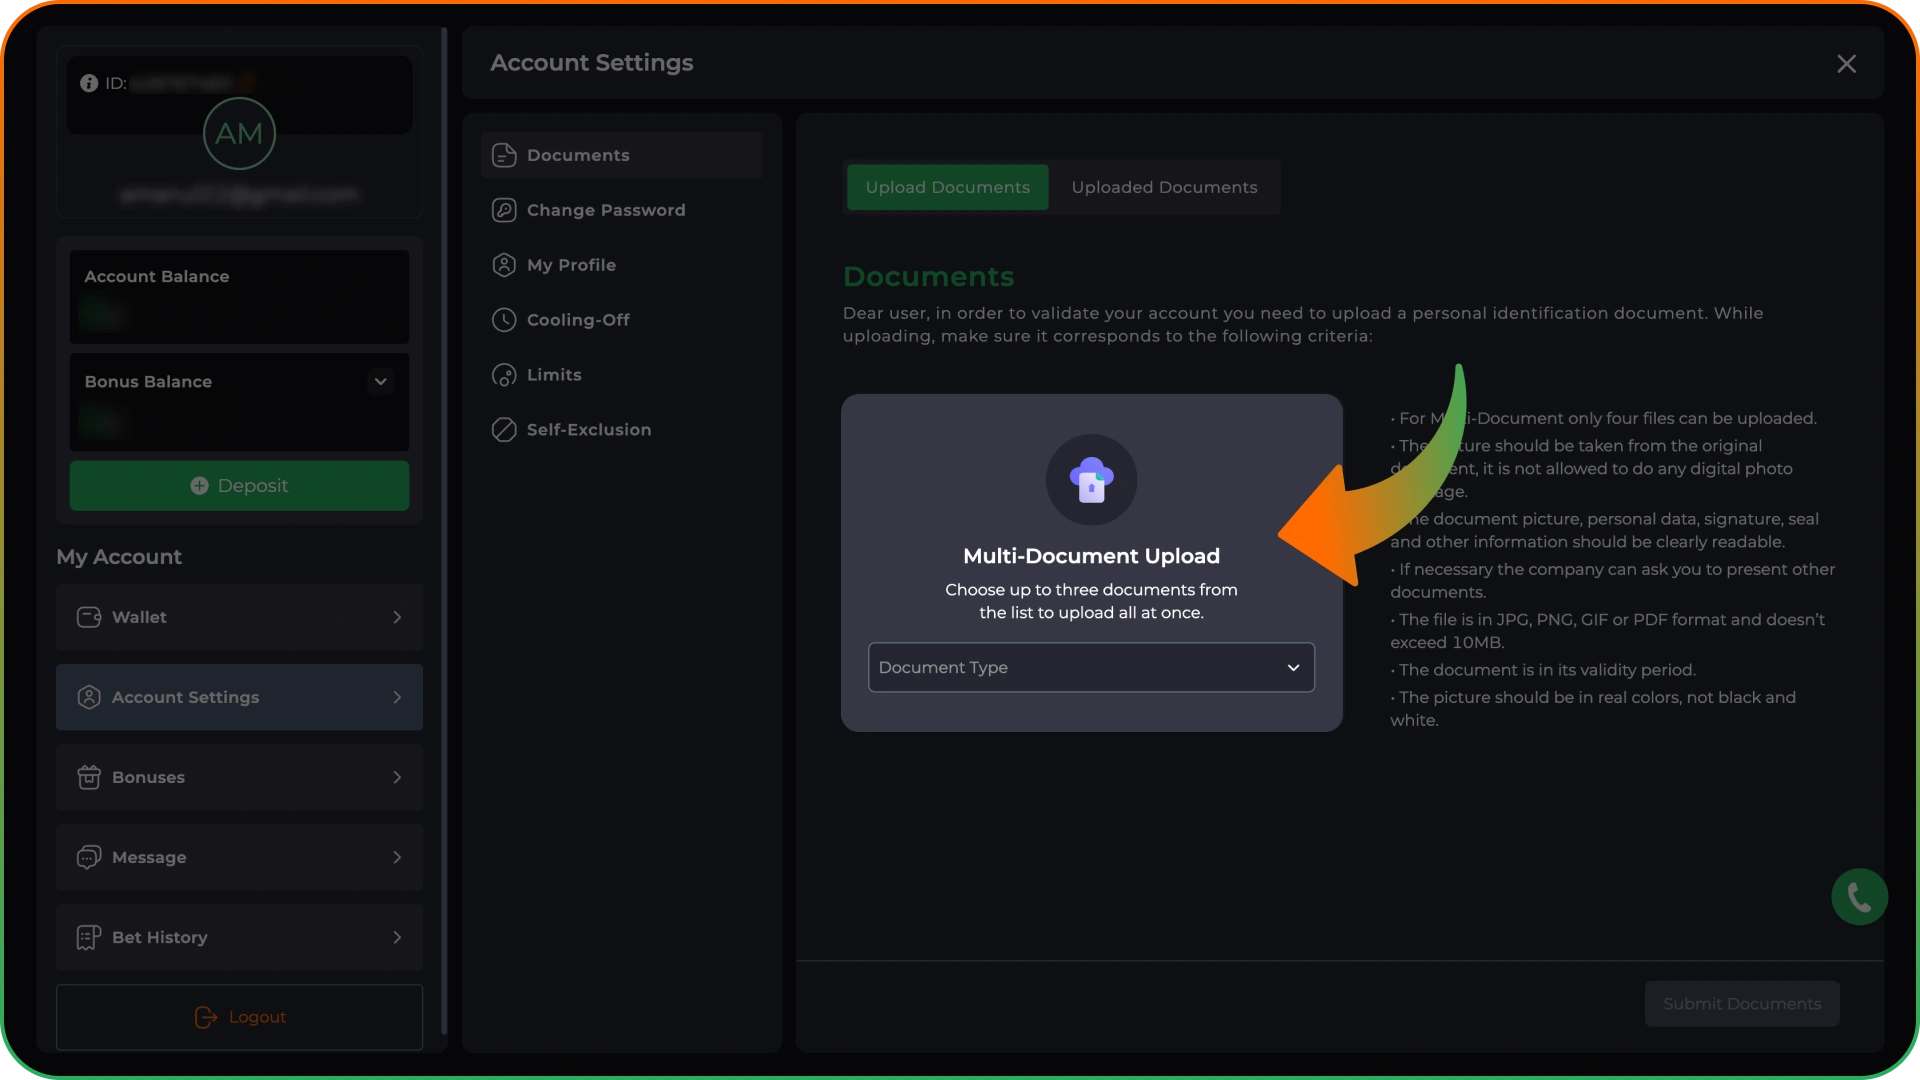Click the AM avatar circle
The height and width of the screenshot is (1080, 1920).
point(239,133)
